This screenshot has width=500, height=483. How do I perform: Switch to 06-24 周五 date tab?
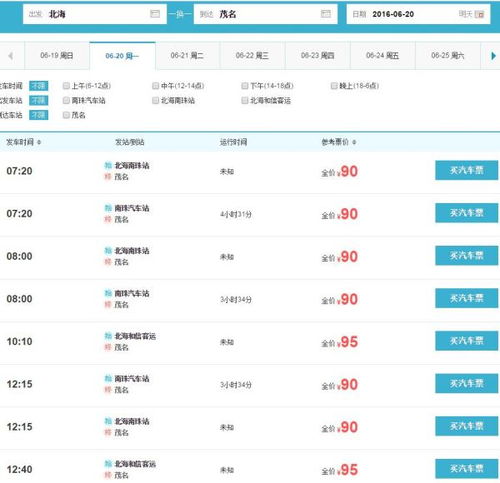tap(382, 56)
